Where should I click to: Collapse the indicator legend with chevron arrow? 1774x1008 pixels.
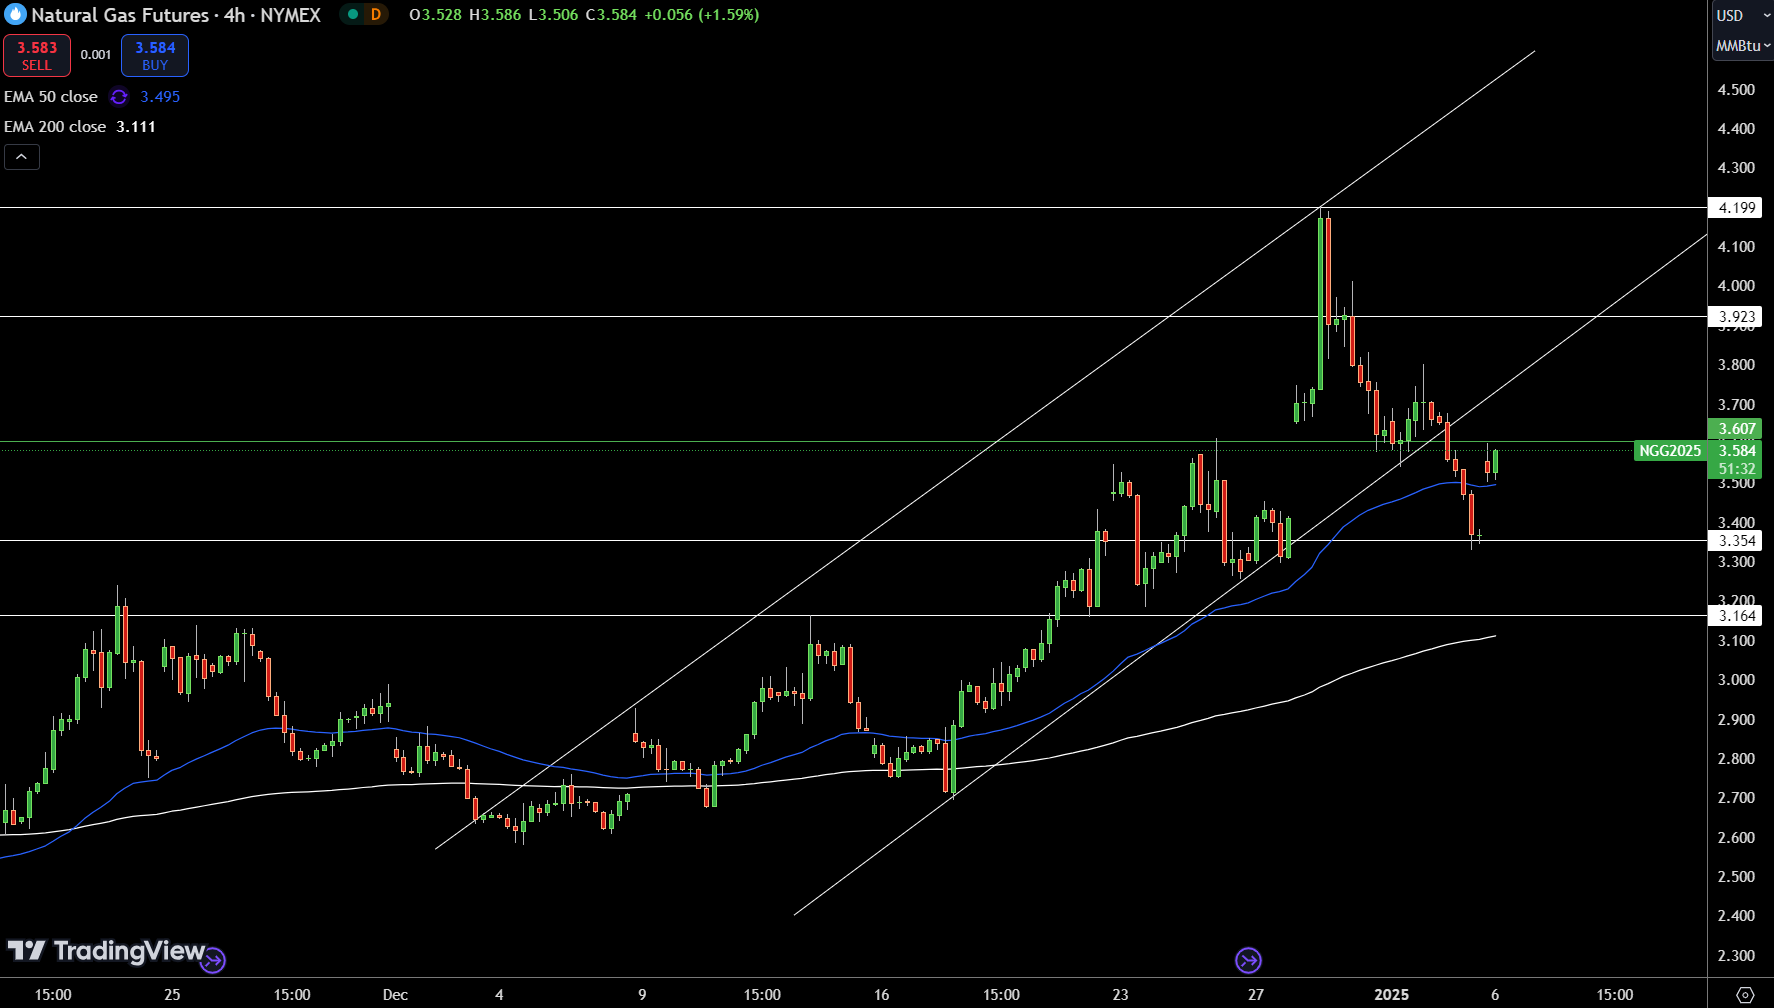(22, 157)
